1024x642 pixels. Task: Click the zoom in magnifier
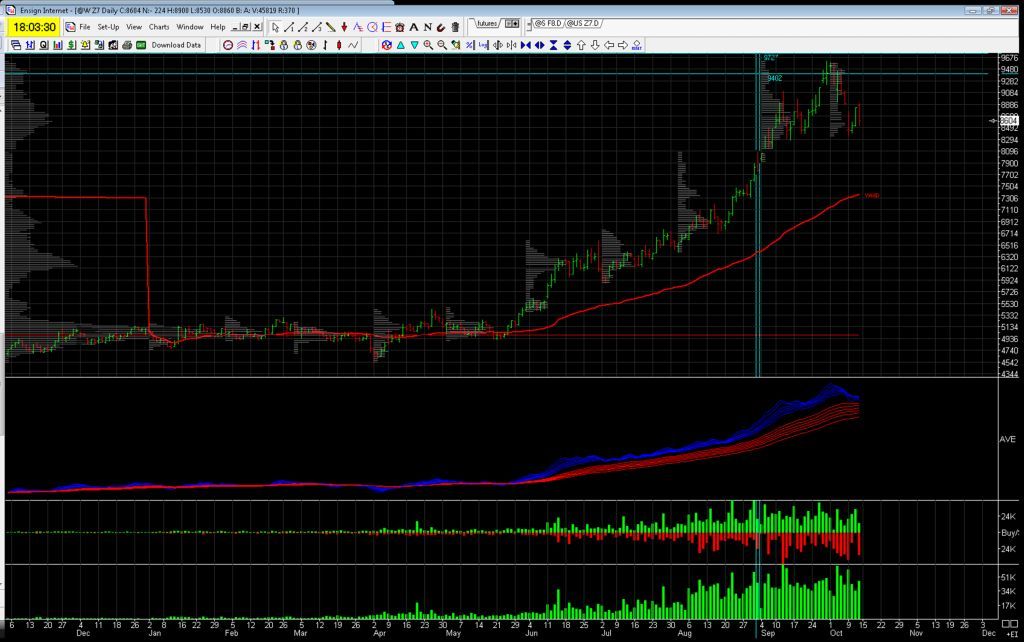click(428, 45)
